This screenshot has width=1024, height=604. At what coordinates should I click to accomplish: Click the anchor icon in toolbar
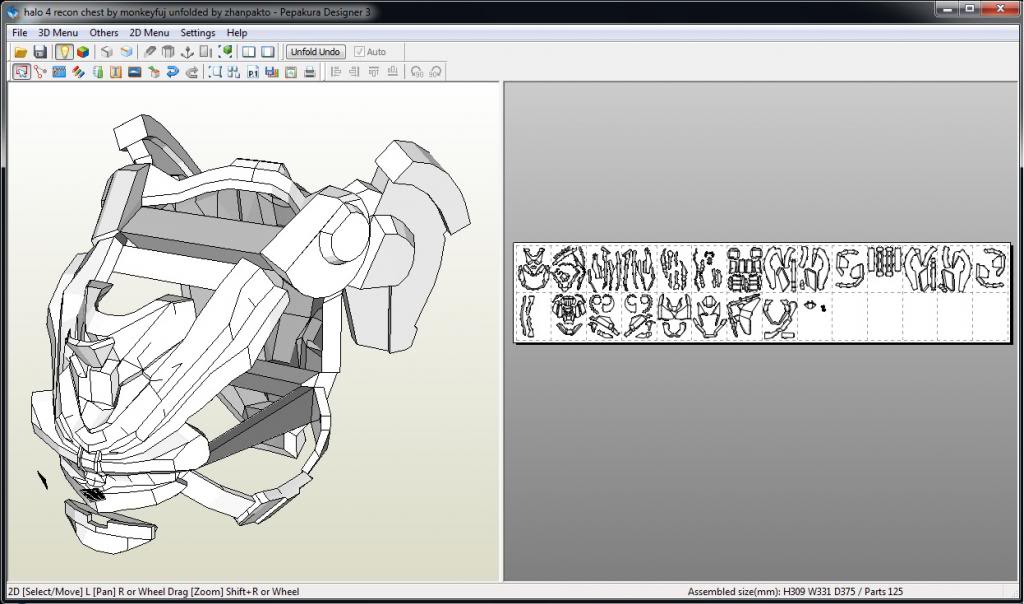(x=187, y=52)
